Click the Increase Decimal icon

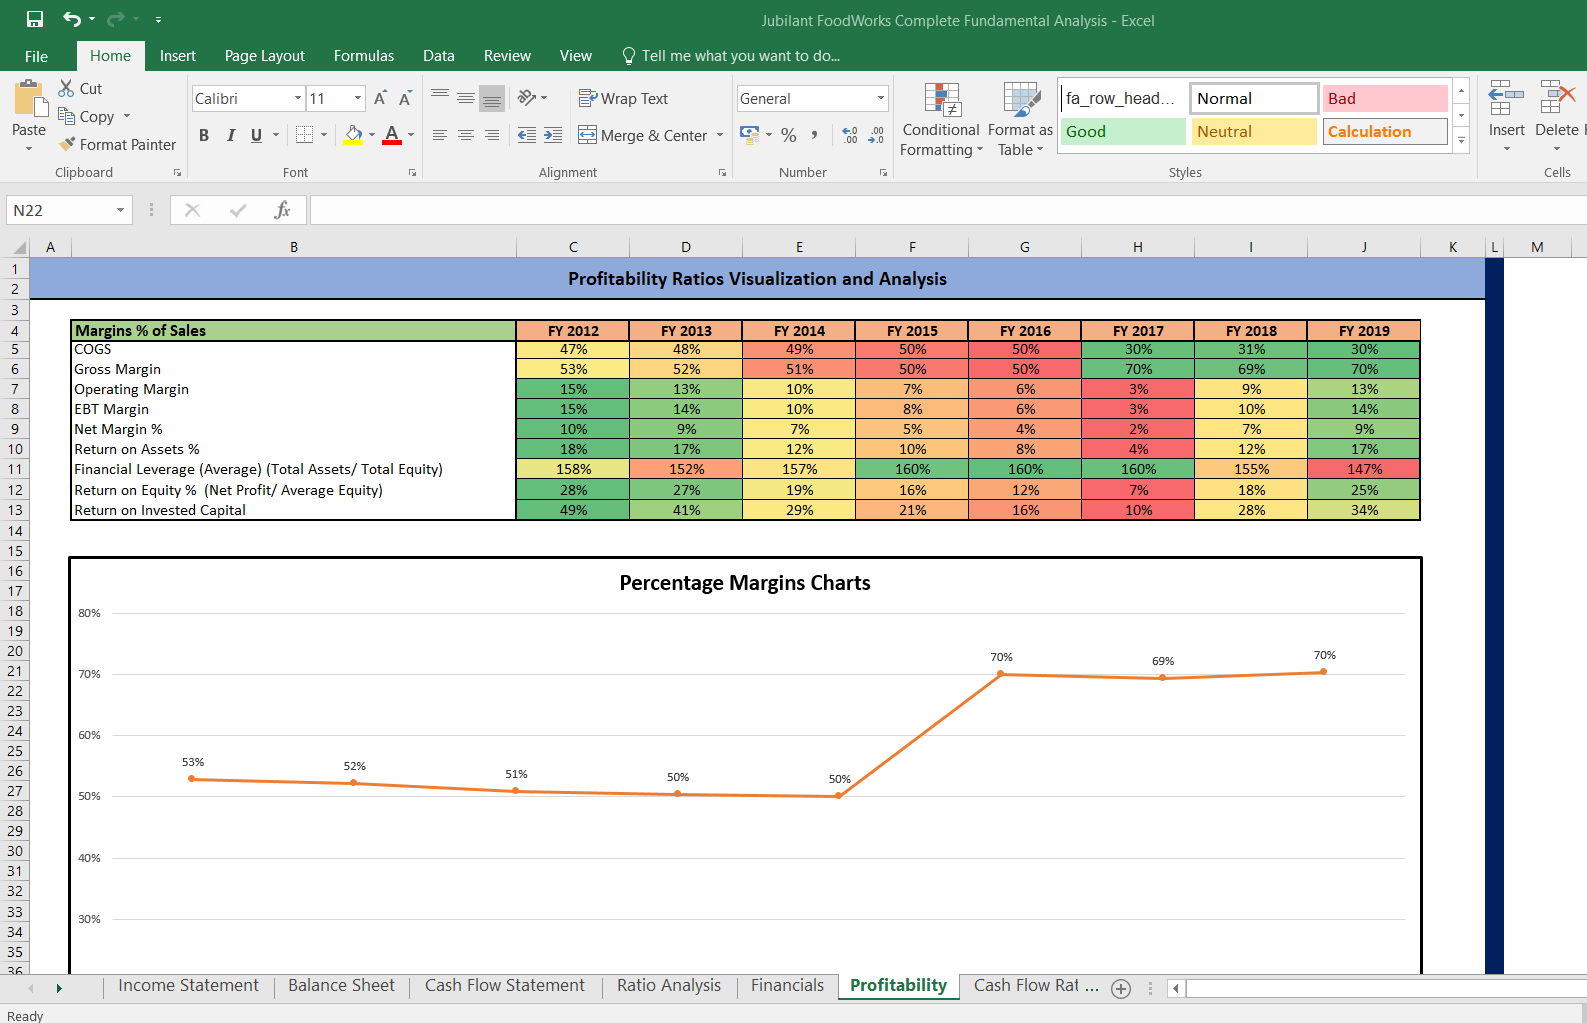pos(850,135)
